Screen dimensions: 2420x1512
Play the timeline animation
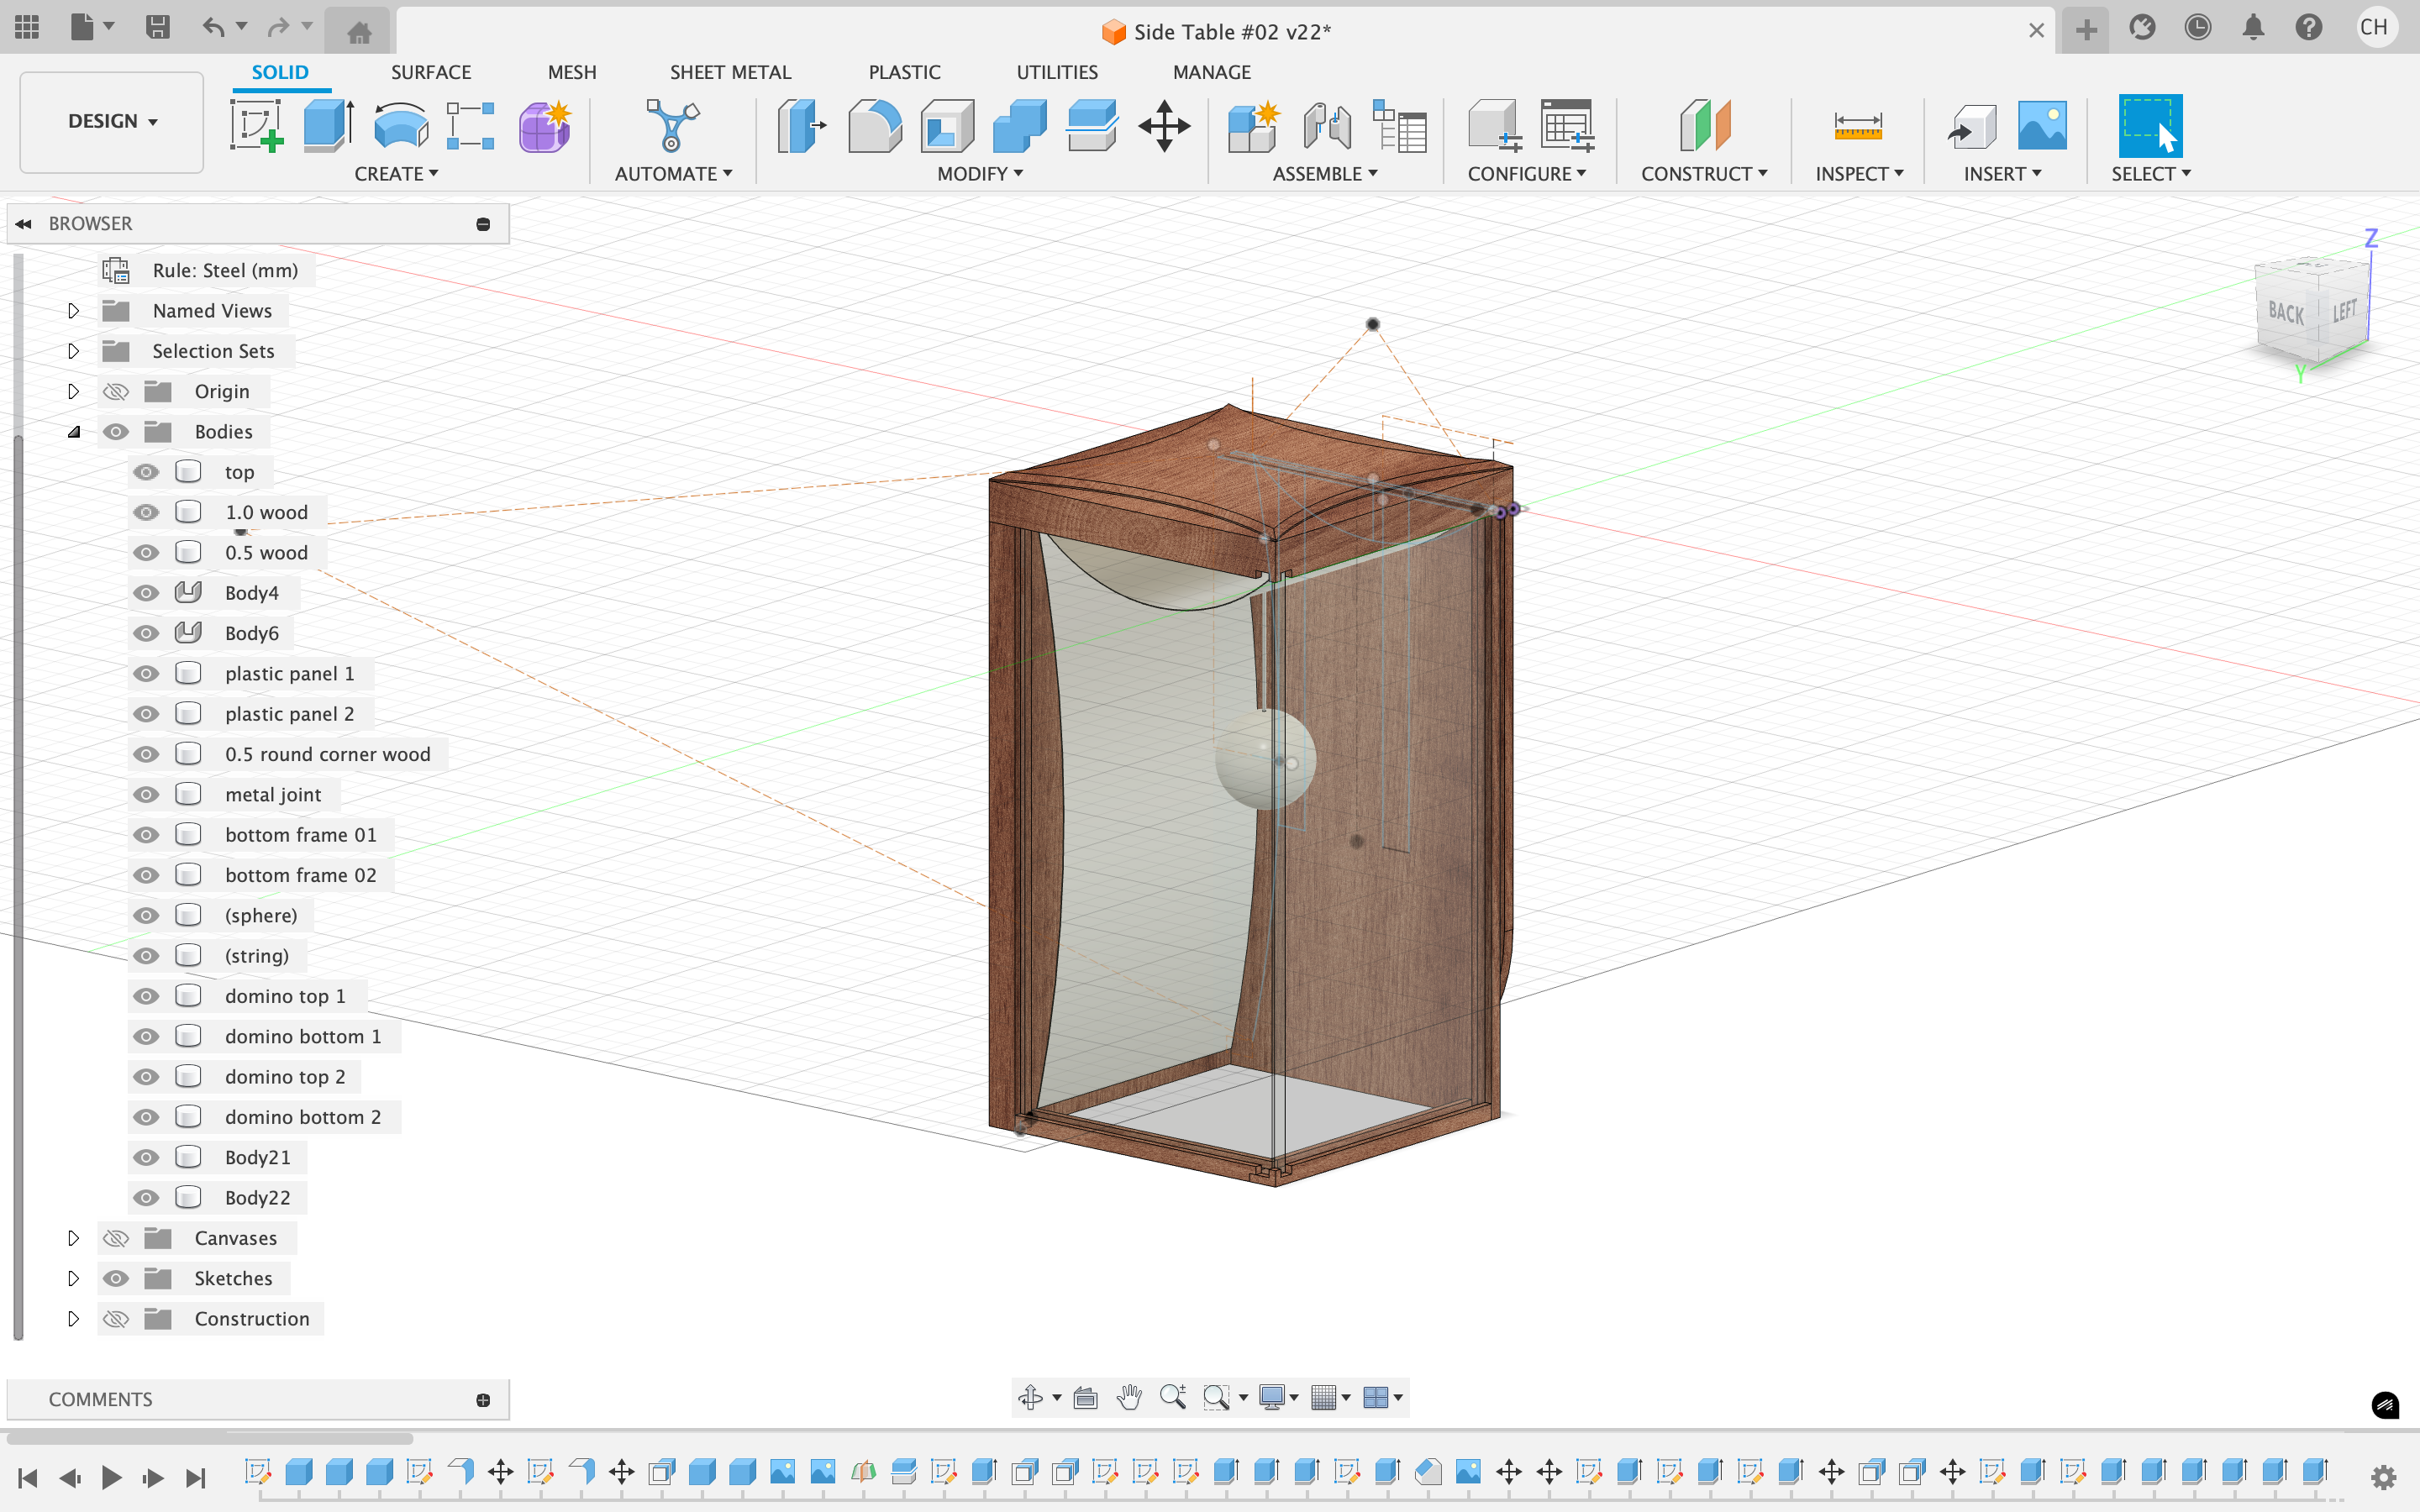(x=111, y=1477)
